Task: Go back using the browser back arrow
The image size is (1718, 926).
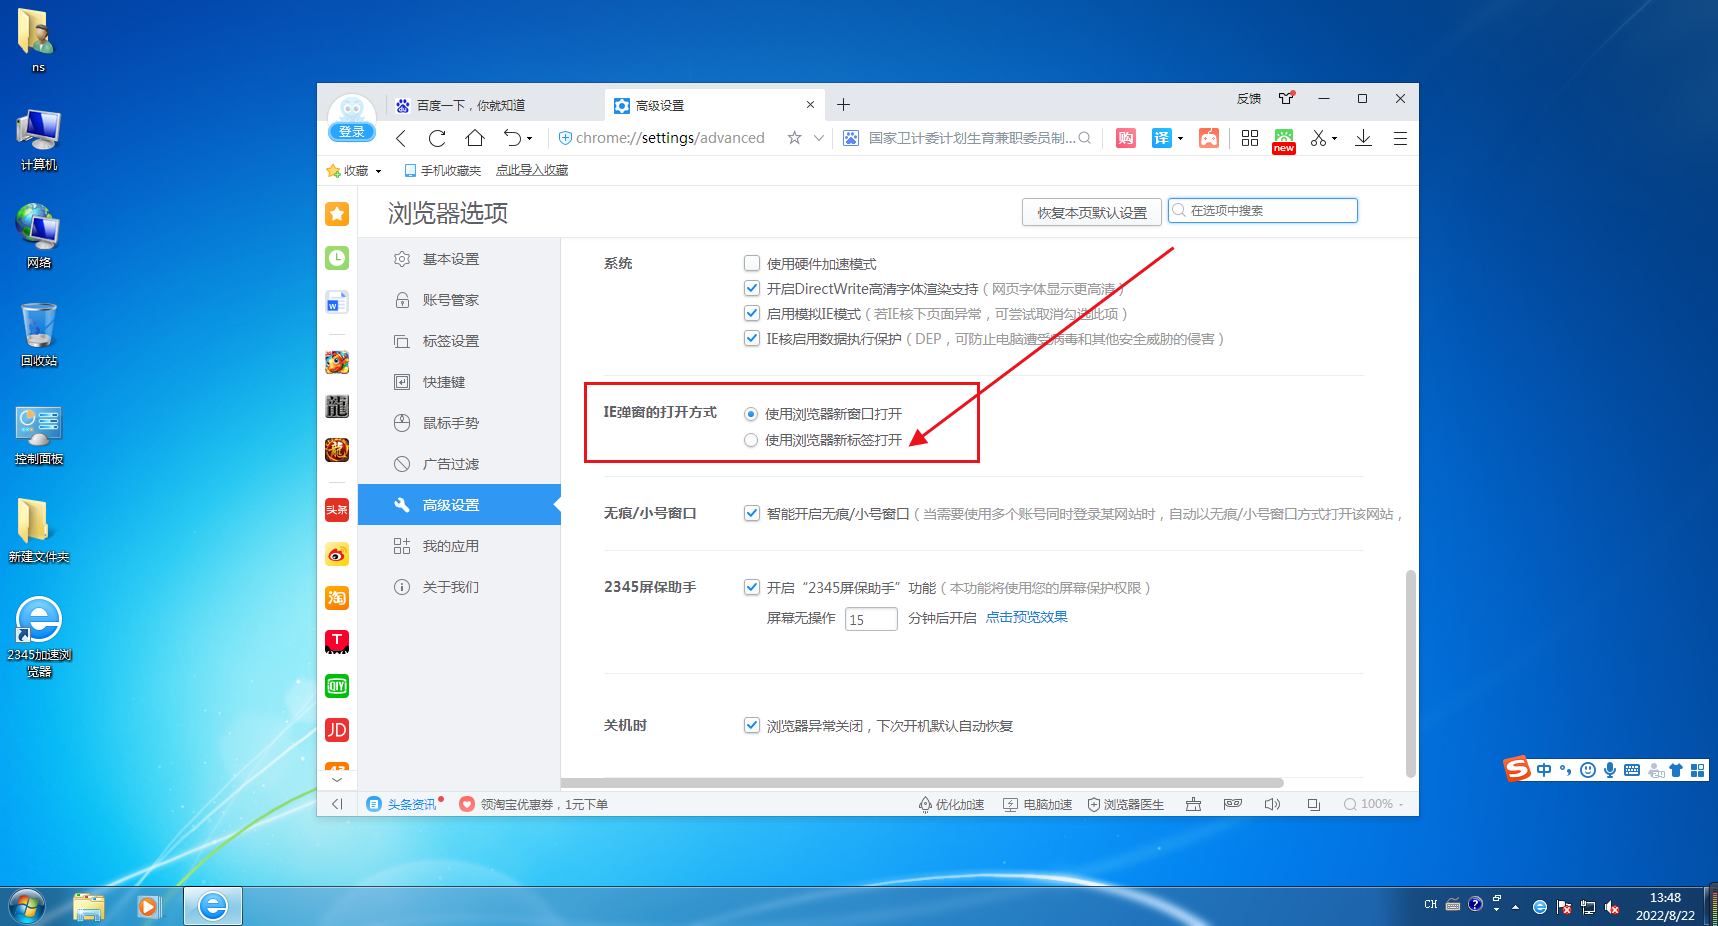Action: point(401,138)
